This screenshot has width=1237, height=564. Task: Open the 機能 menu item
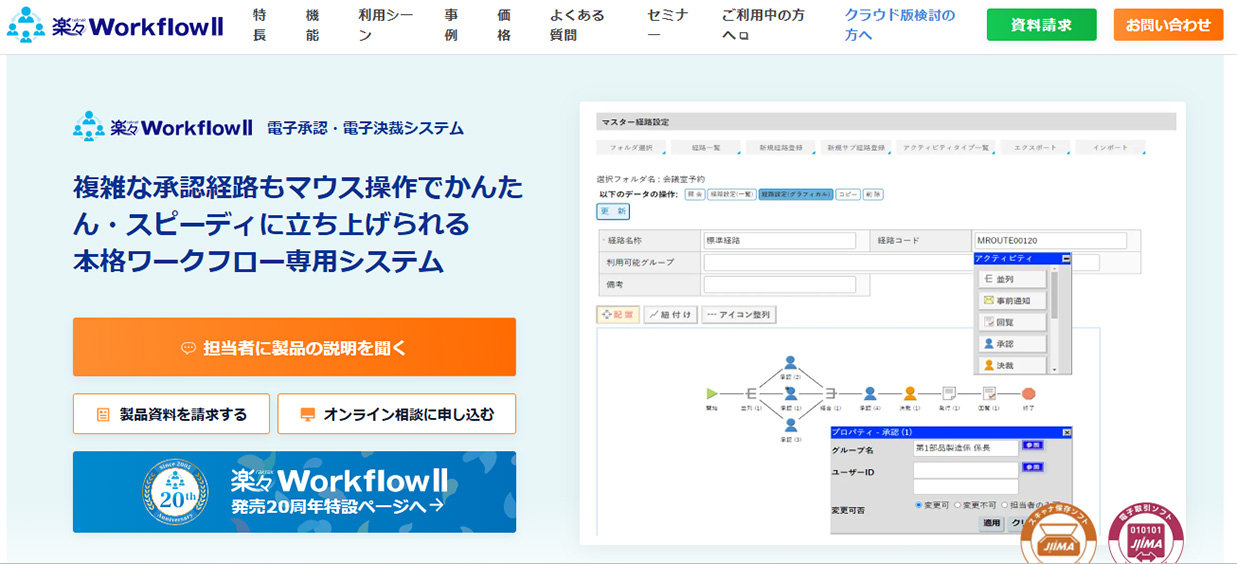coord(312,25)
